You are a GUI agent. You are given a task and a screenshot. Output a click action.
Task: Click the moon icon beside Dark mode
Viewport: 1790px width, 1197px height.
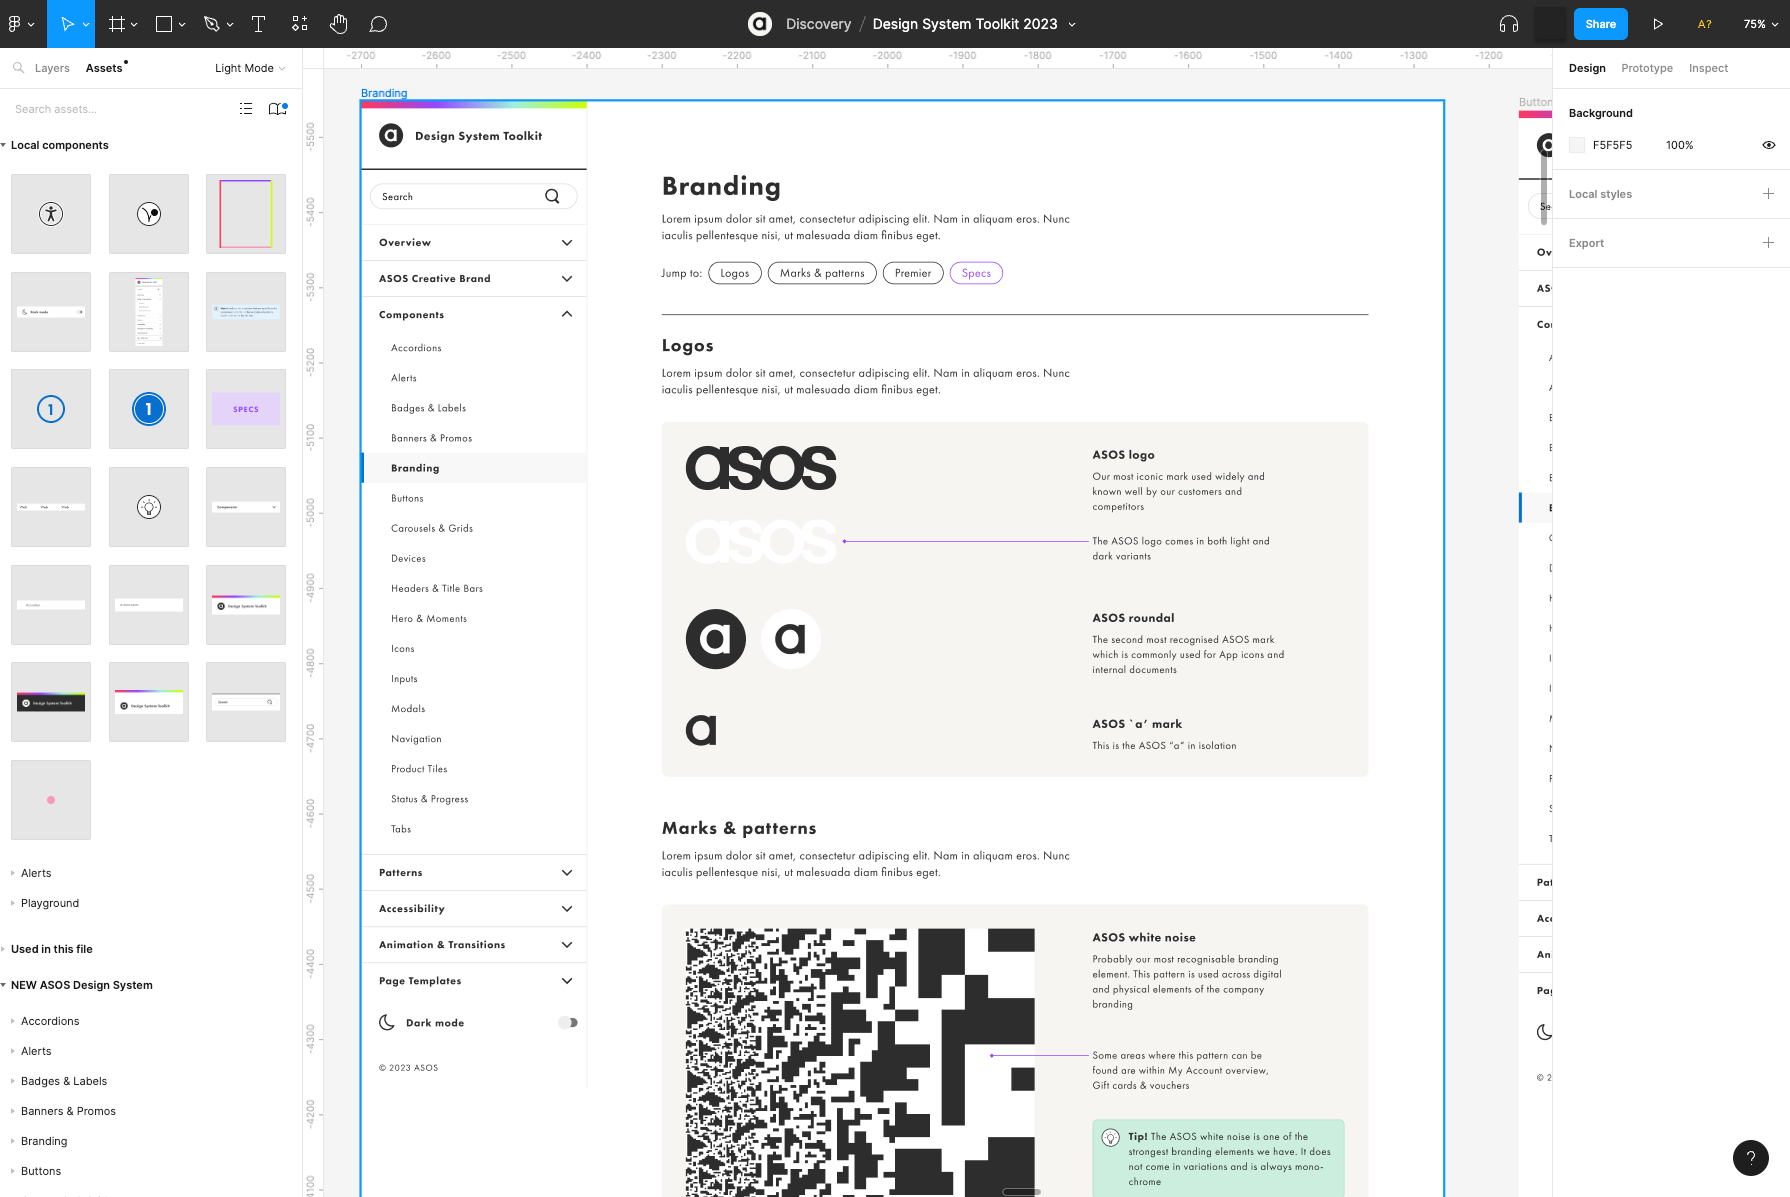pos(387,1022)
